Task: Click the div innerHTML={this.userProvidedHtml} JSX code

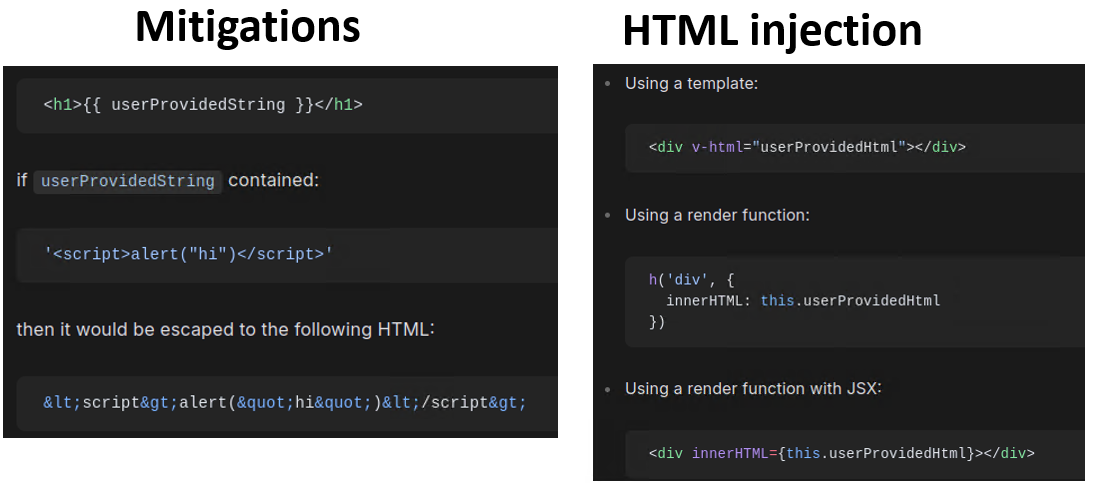Action: pos(842,453)
